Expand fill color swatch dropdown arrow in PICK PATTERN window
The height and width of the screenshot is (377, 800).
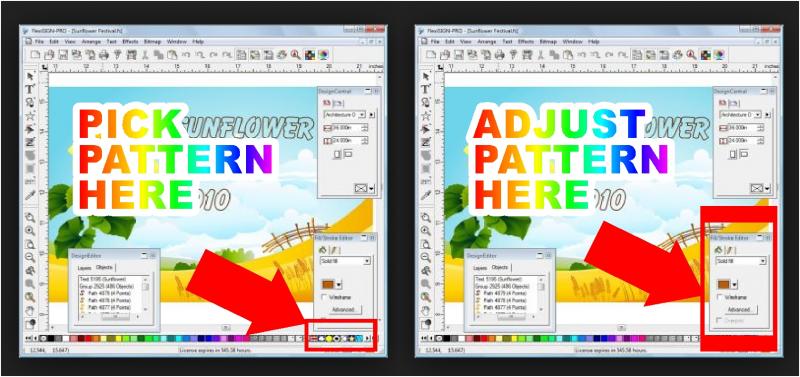[338, 284]
